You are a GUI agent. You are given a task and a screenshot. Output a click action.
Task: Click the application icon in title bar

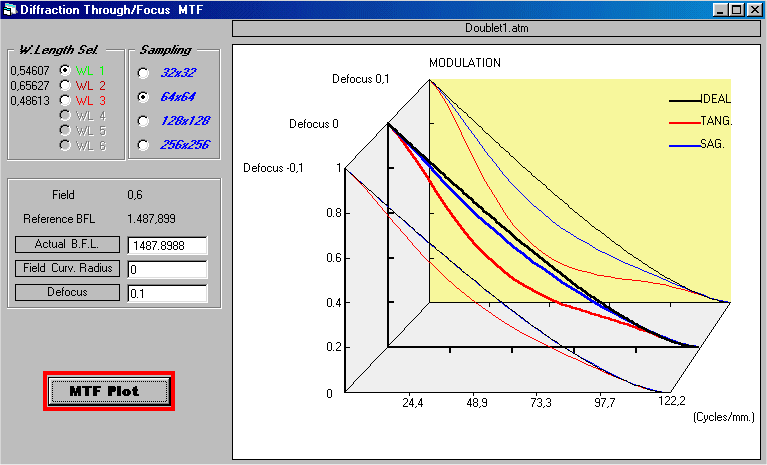pyautogui.click(x=9, y=10)
